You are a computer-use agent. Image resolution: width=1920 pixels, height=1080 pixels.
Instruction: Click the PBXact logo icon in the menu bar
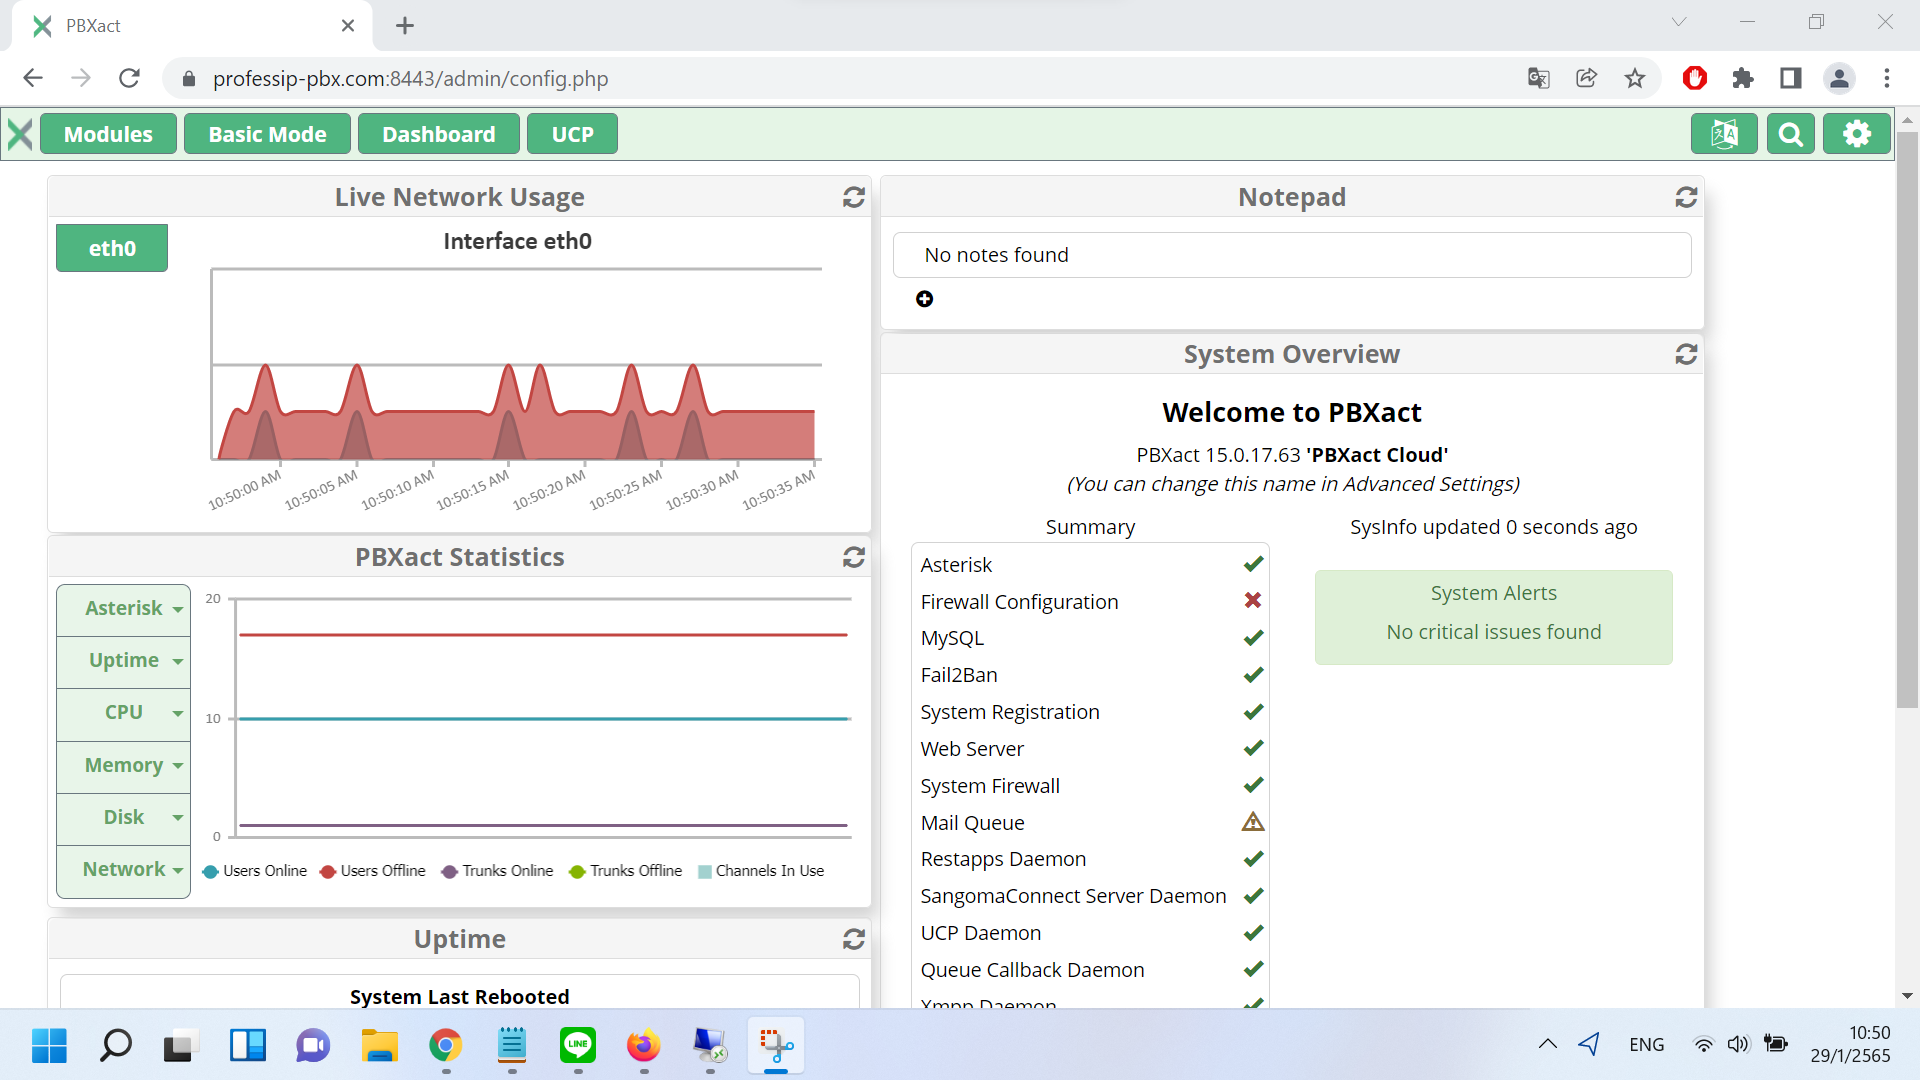[20, 134]
